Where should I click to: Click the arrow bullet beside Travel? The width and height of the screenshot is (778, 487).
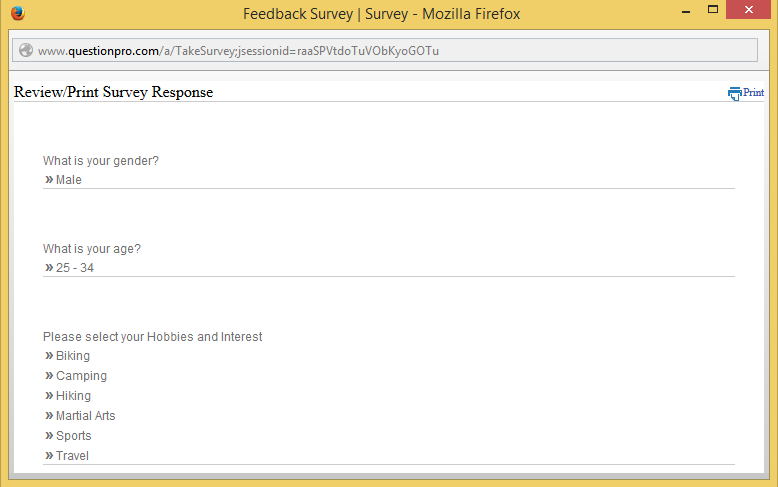click(x=49, y=455)
